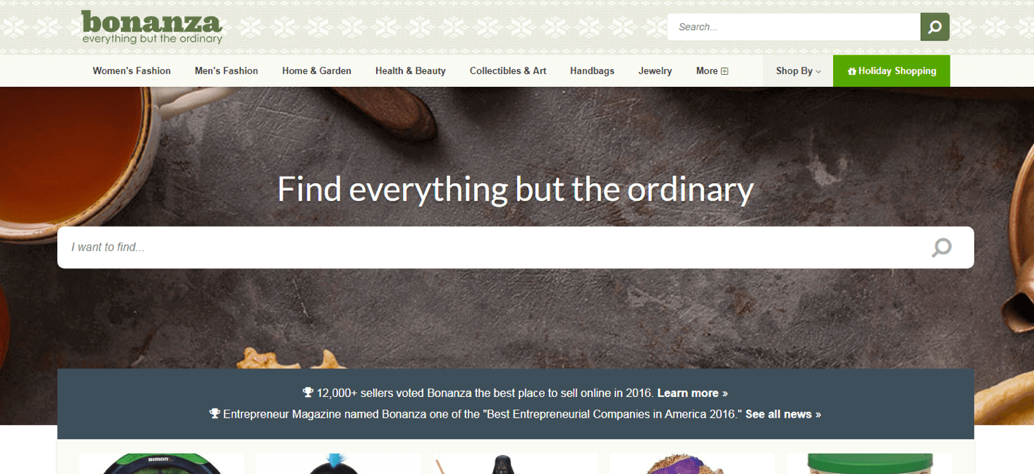
Task: Click the plus icon beside More
Action: pyautogui.click(x=725, y=71)
